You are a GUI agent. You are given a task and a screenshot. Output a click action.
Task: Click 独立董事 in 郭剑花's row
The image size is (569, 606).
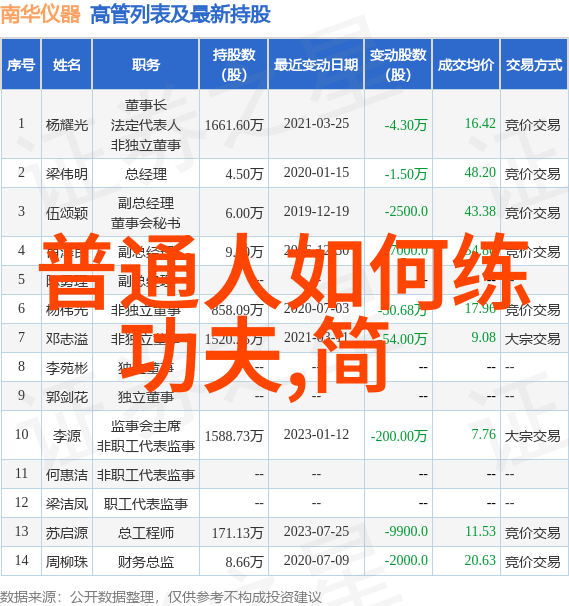click(x=146, y=397)
